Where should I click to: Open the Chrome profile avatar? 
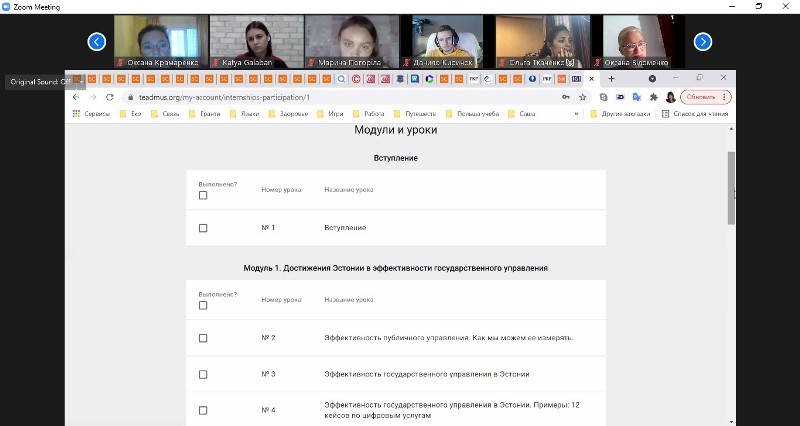pyautogui.click(x=670, y=97)
